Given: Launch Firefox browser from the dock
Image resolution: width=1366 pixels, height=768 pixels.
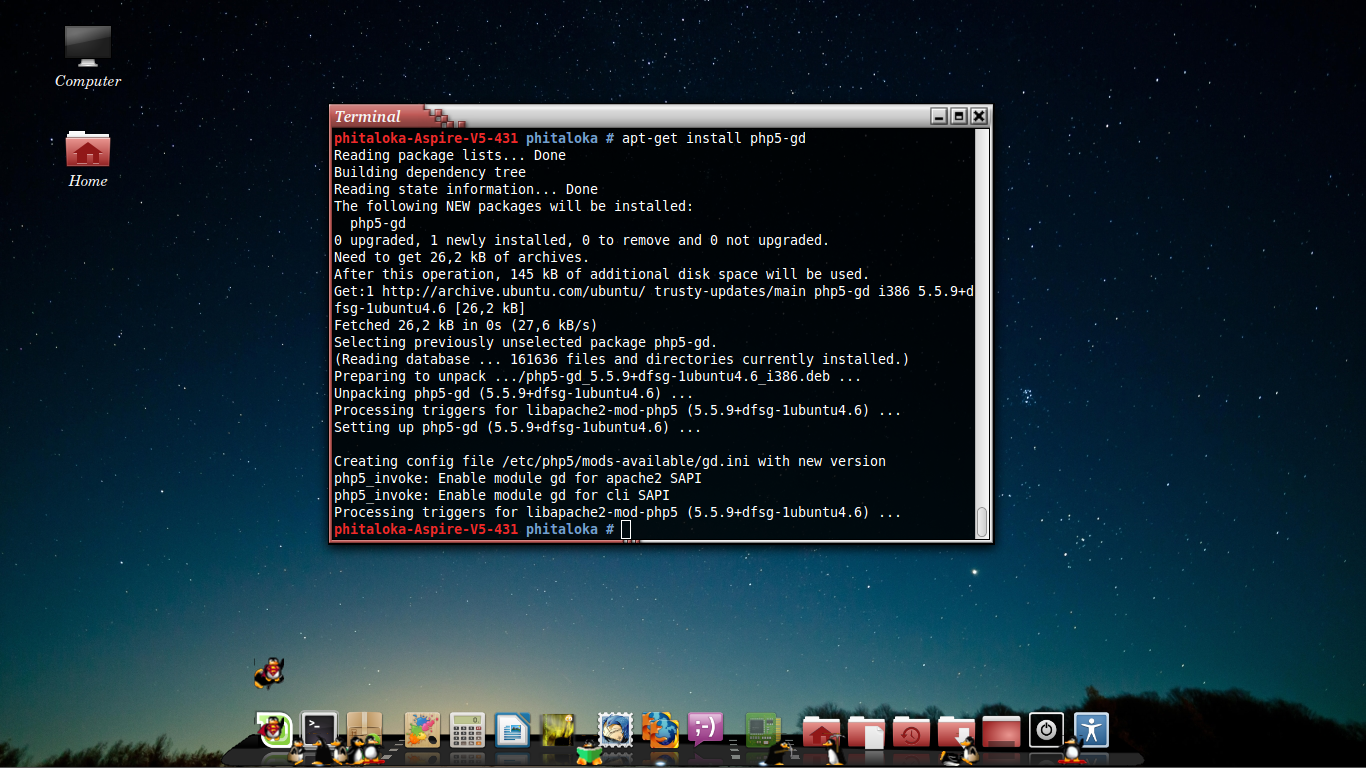Looking at the screenshot, I should pos(660,730).
